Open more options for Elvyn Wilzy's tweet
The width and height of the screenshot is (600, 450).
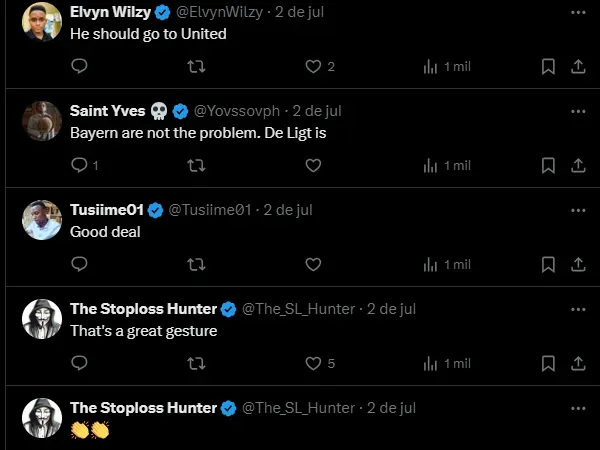(x=577, y=12)
